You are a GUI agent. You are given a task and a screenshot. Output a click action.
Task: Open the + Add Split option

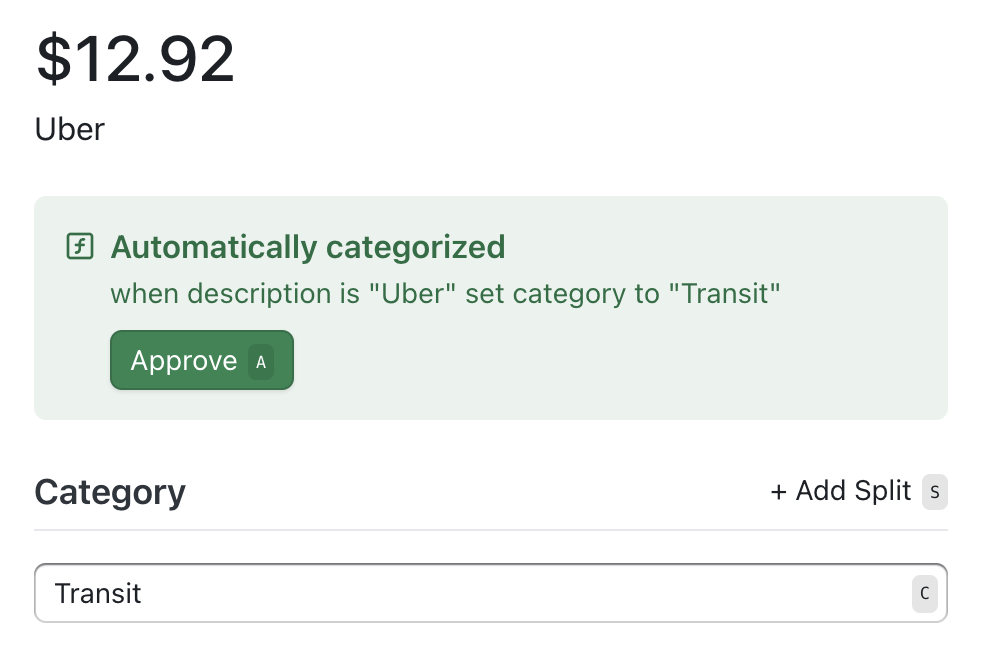840,491
